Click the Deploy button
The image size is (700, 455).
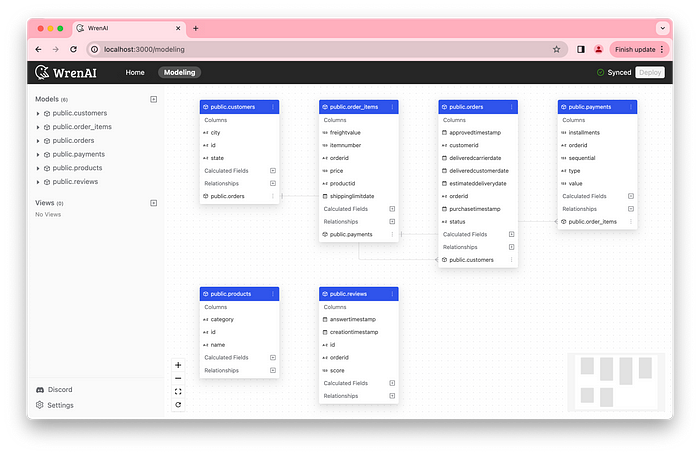point(650,72)
